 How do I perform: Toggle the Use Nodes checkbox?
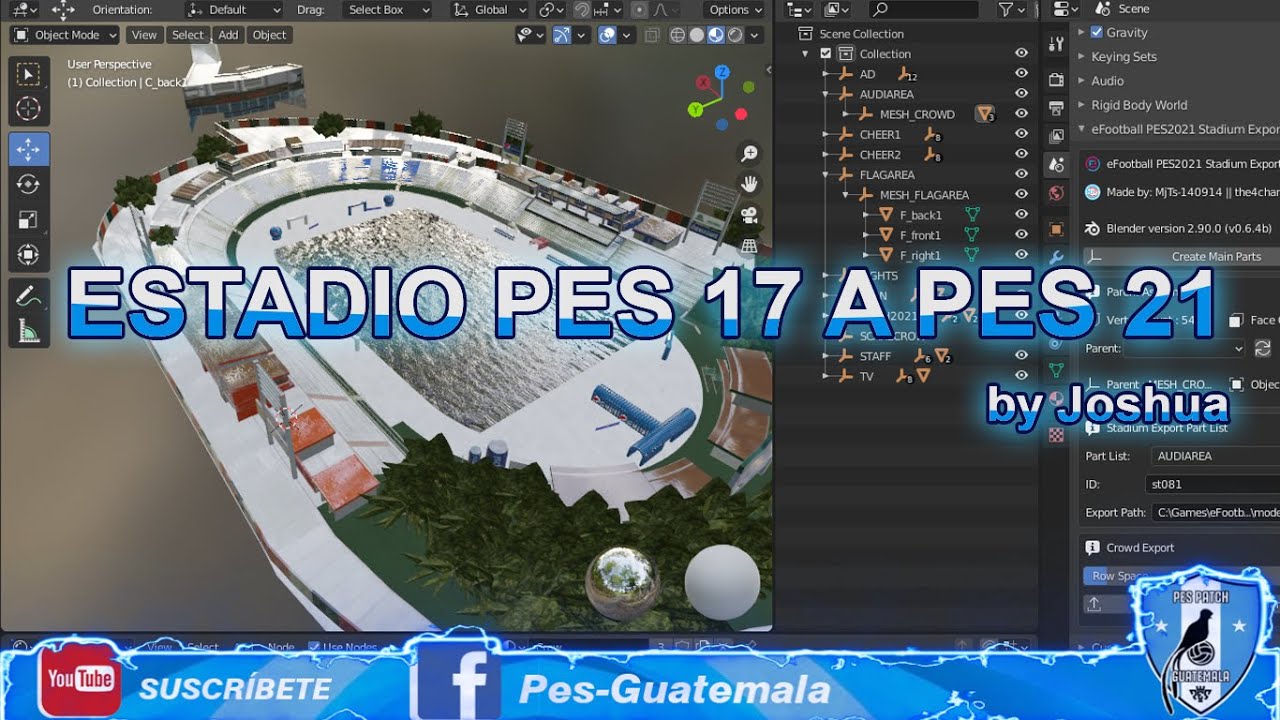(314, 647)
